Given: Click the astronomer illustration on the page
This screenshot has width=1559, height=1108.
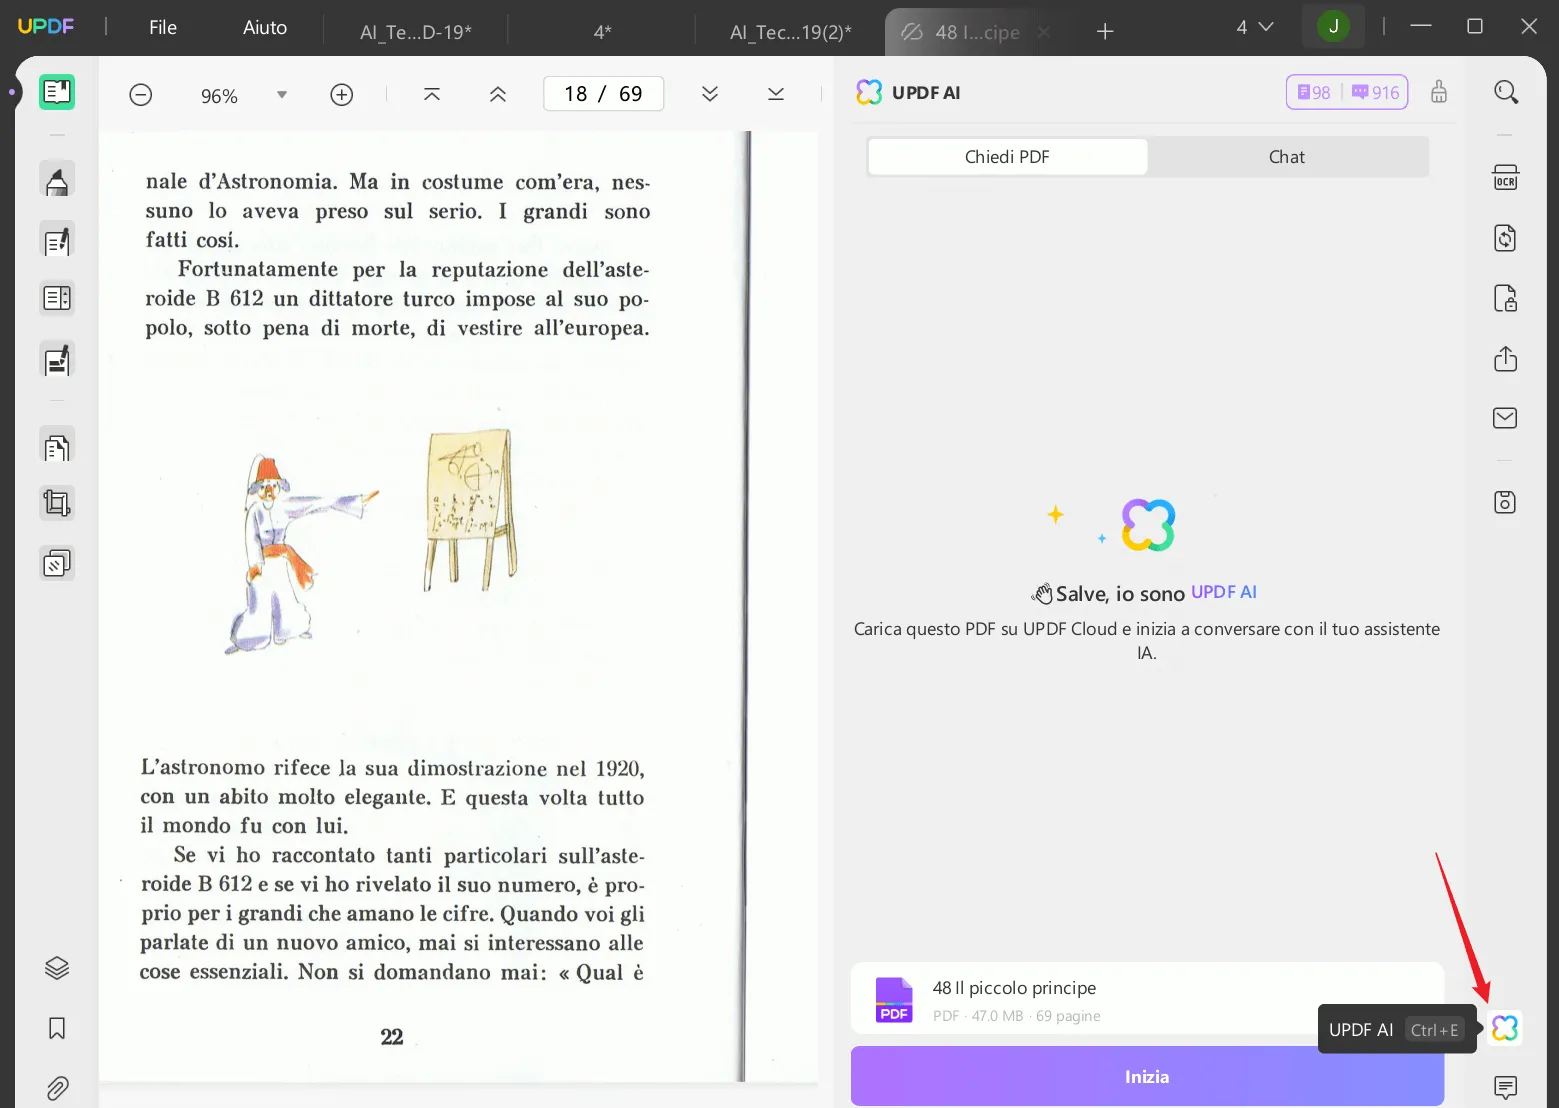Looking at the screenshot, I should coord(300,553).
